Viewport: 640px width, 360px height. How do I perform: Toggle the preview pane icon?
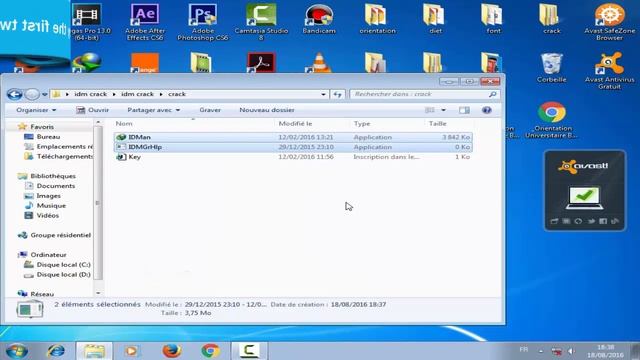(x=464, y=110)
